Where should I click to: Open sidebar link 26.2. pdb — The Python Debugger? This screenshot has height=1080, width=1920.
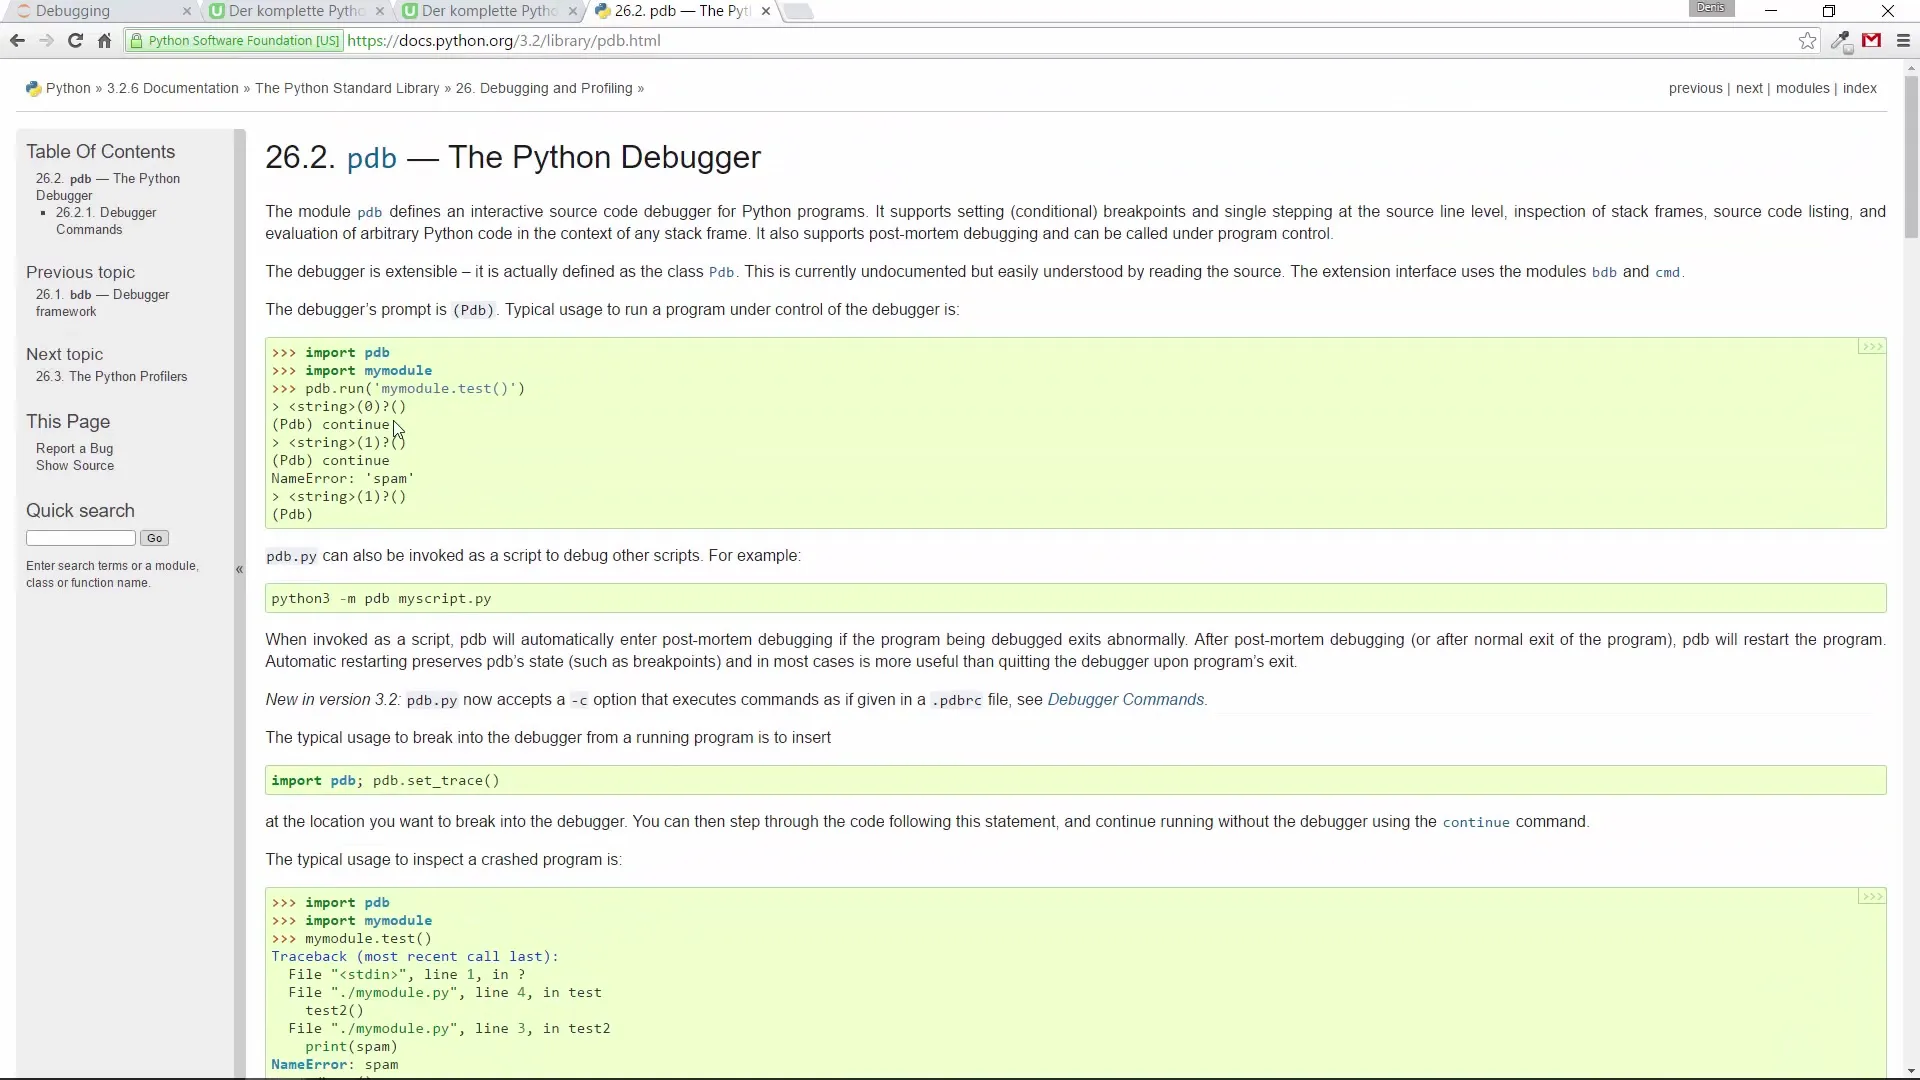point(108,187)
